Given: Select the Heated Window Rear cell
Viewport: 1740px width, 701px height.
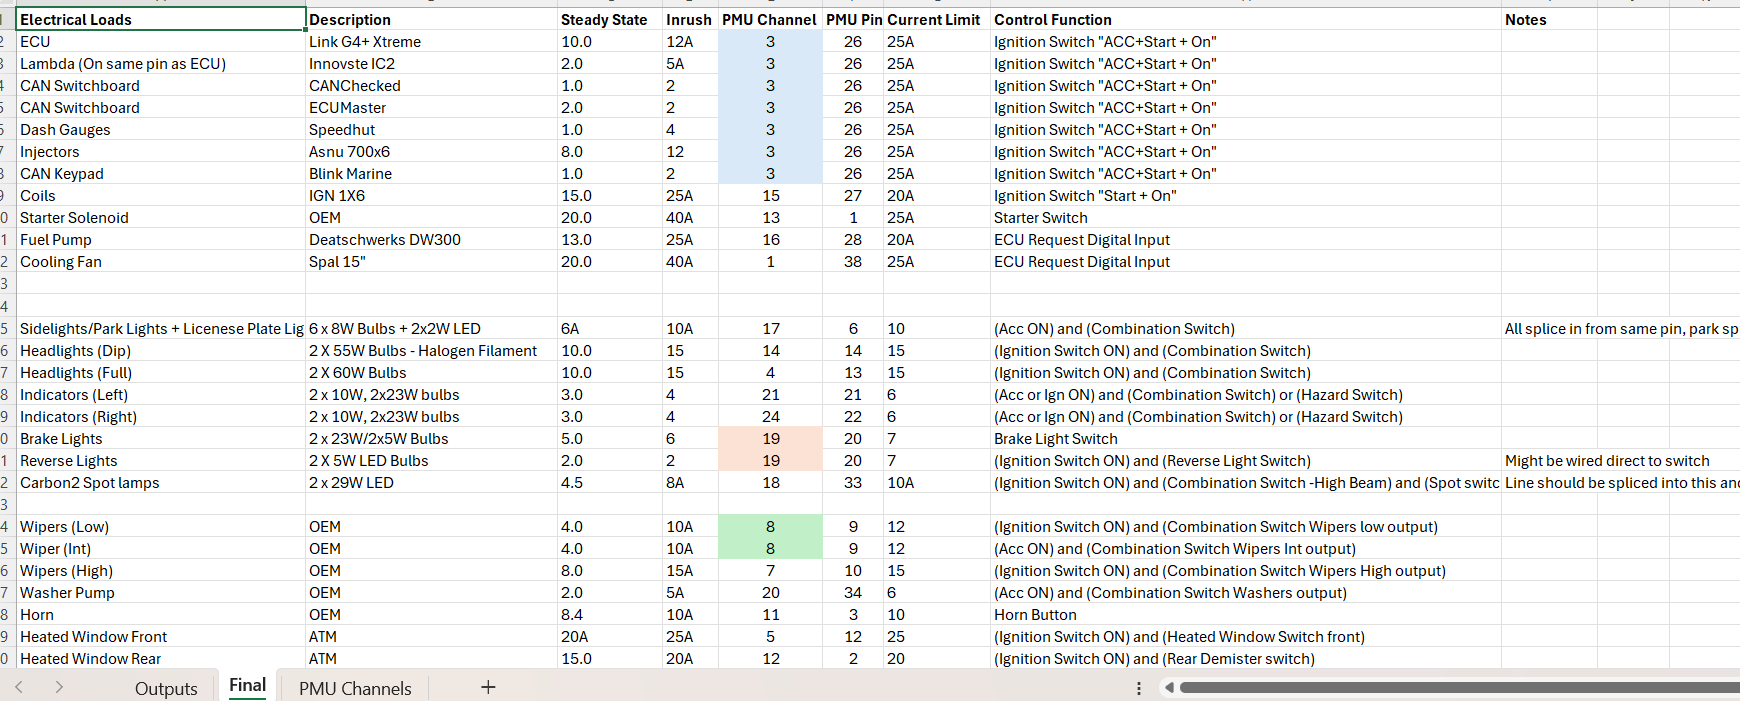Looking at the screenshot, I should point(161,658).
